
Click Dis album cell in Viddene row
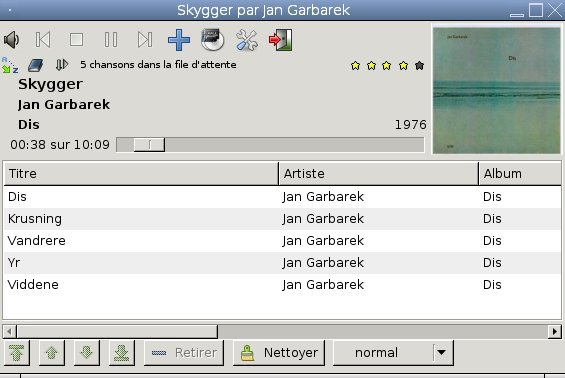(492, 285)
